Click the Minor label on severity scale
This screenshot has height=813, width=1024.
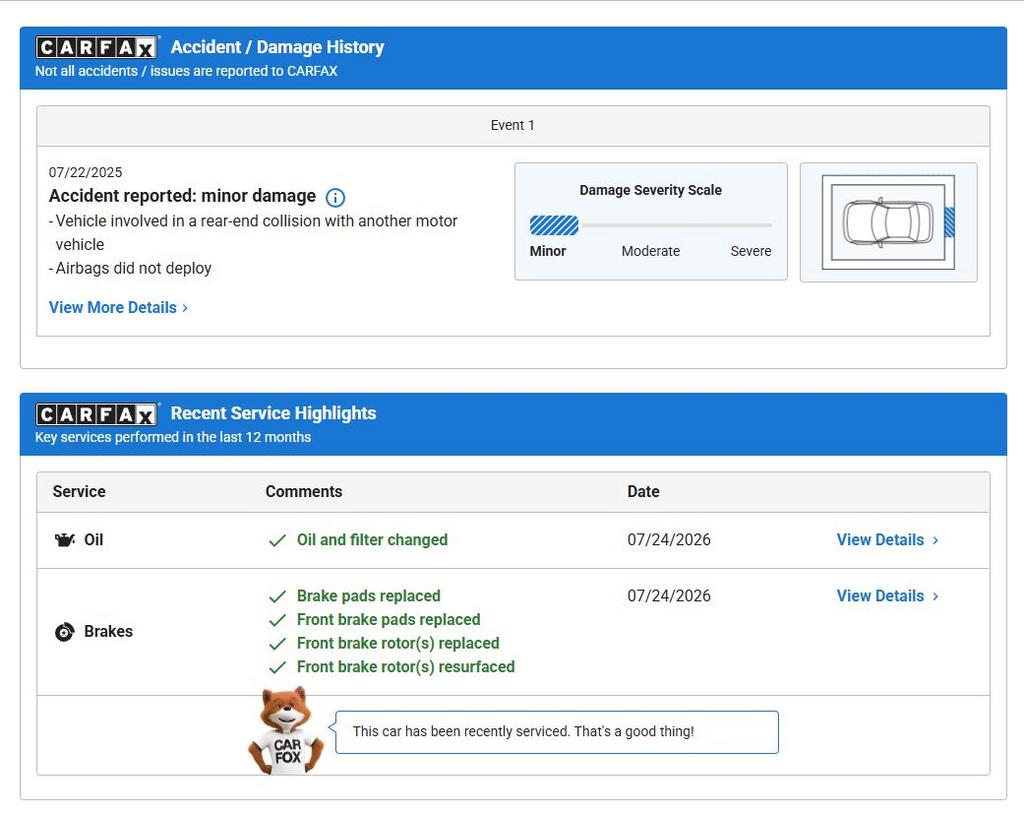[547, 251]
